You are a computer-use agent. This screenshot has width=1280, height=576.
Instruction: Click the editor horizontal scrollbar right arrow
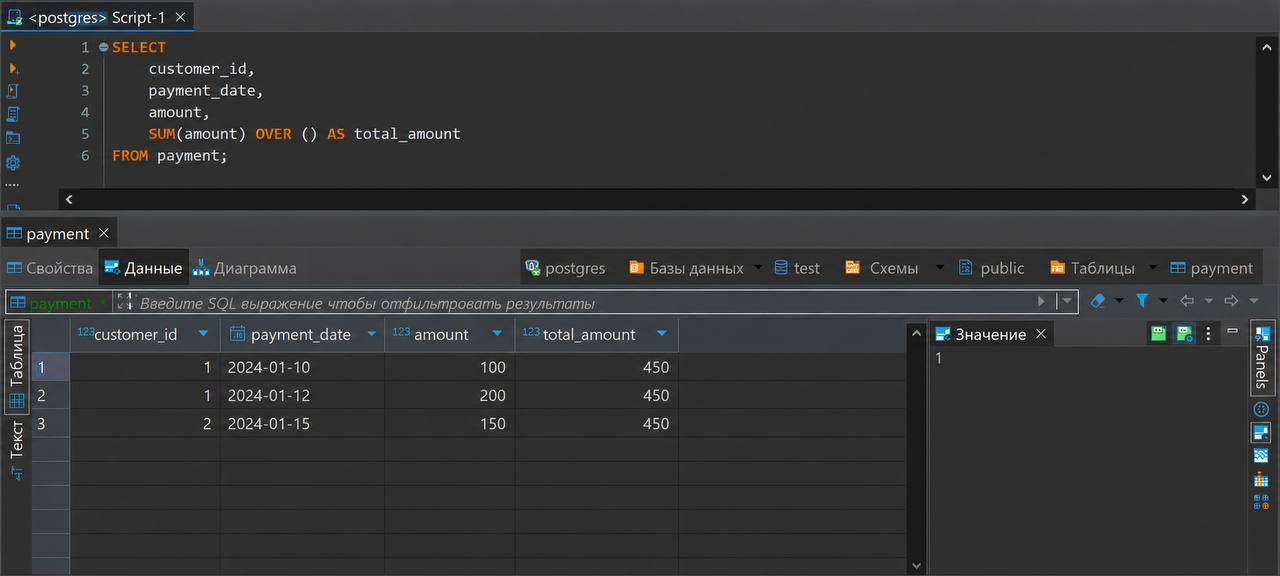1245,199
